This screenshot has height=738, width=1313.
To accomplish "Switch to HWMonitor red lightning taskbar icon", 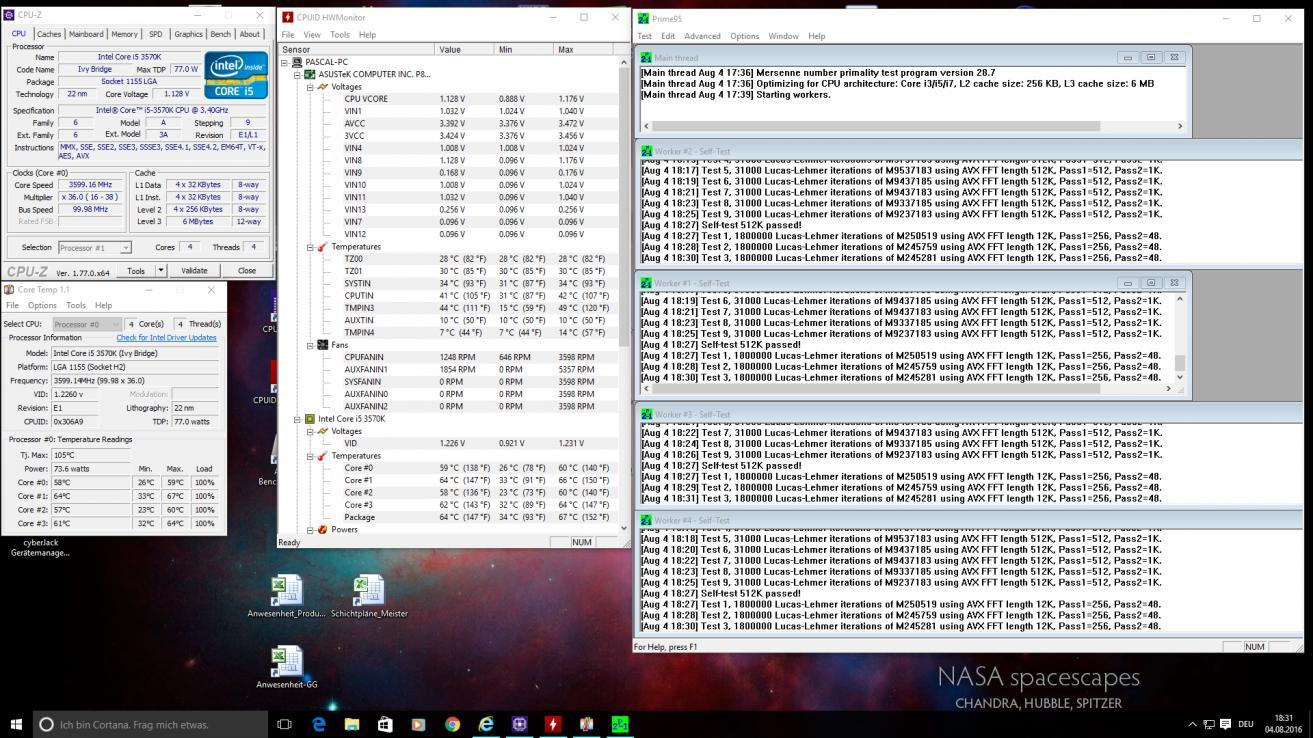I will click(553, 724).
